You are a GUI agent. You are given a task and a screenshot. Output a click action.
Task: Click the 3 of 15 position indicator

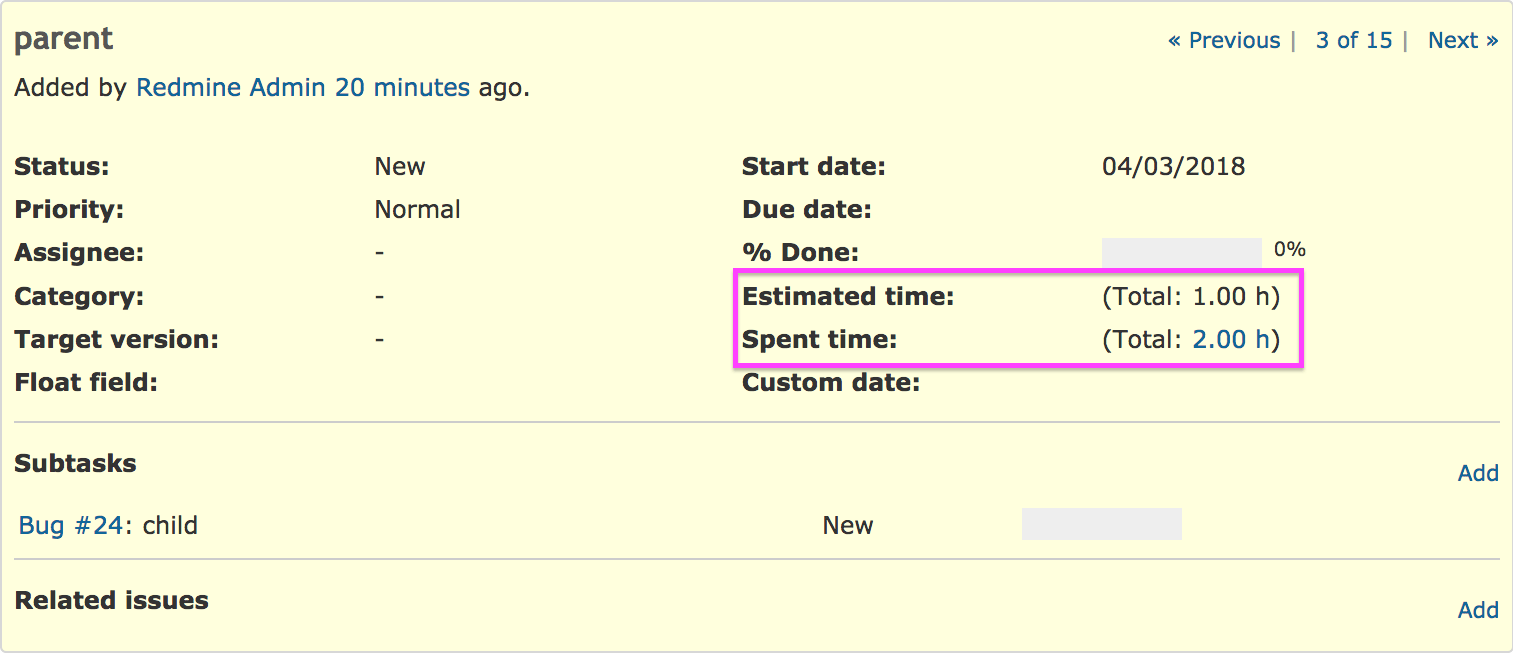(x=1354, y=40)
